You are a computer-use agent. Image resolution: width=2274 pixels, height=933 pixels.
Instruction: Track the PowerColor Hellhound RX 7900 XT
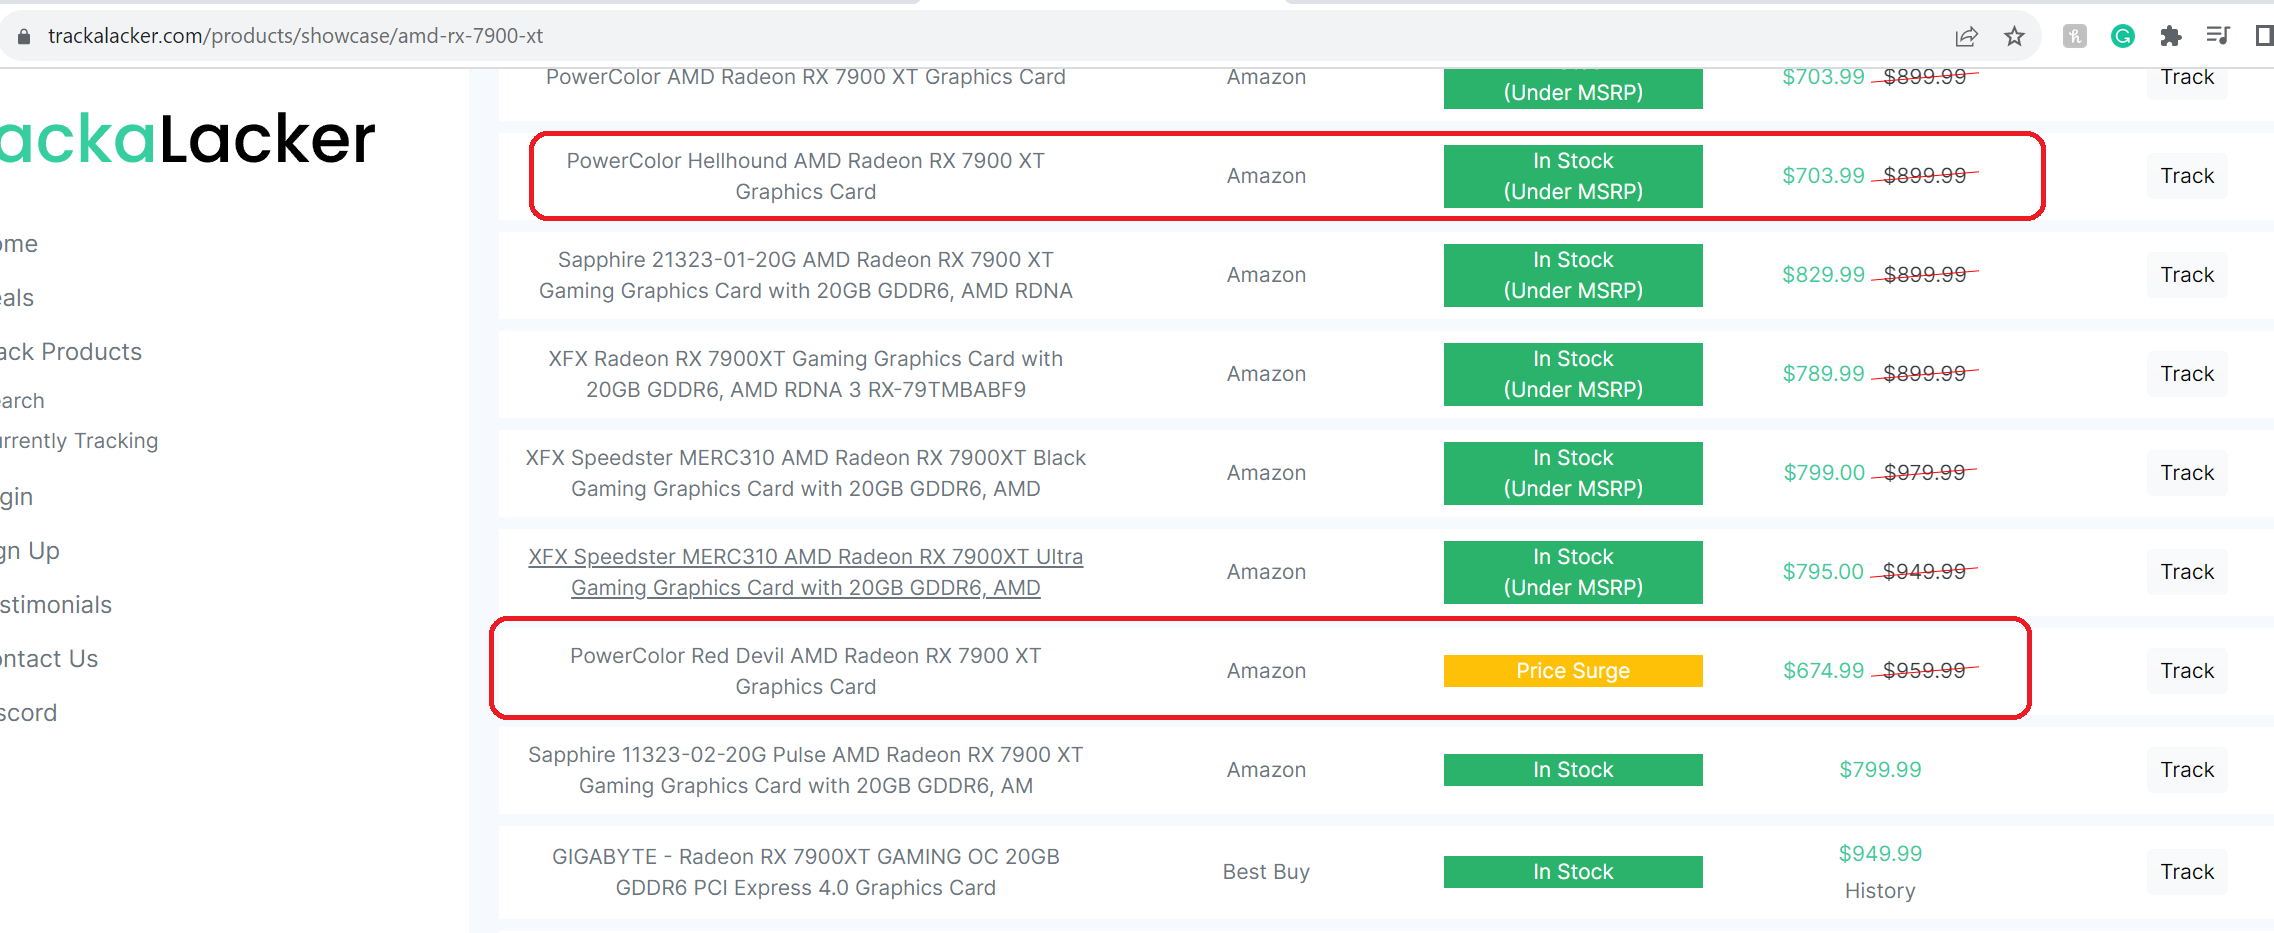coord(2187,176)
